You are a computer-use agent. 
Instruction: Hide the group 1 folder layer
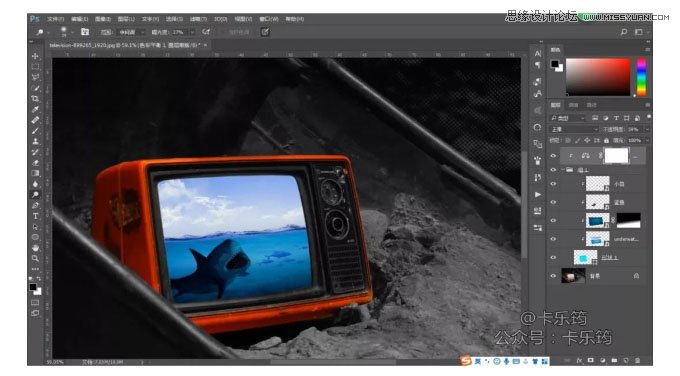coord(553,170)
